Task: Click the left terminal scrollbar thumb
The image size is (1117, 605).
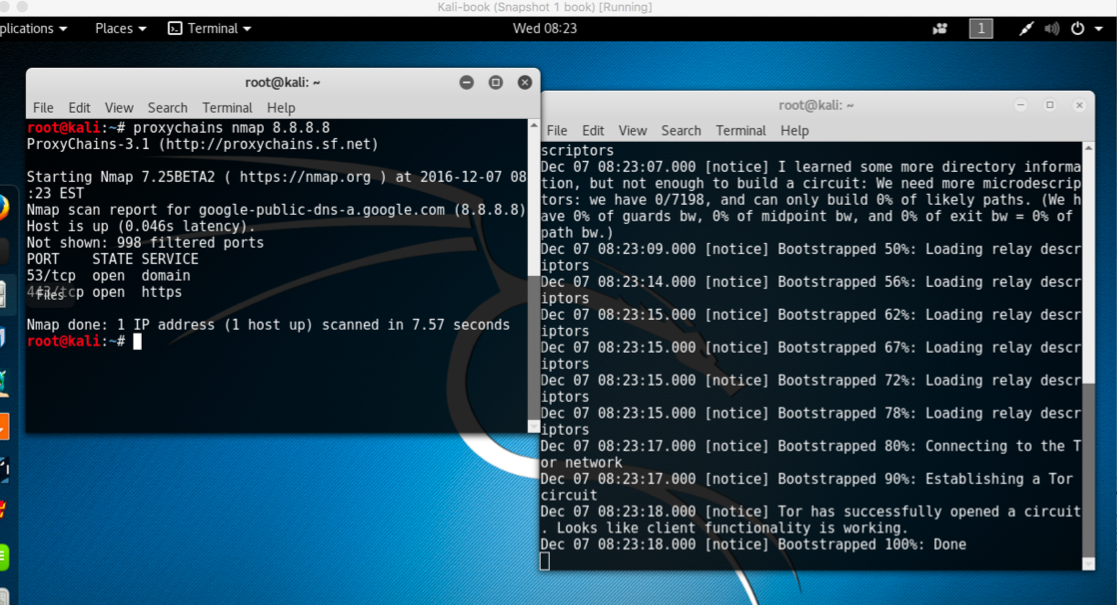Action: pyautogui.click(x=534, y=347)
